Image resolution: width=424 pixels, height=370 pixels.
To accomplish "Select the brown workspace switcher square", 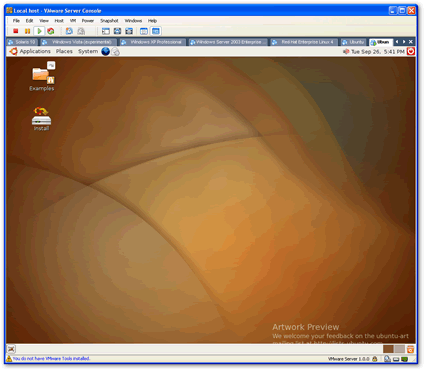I will pos(388,349).
